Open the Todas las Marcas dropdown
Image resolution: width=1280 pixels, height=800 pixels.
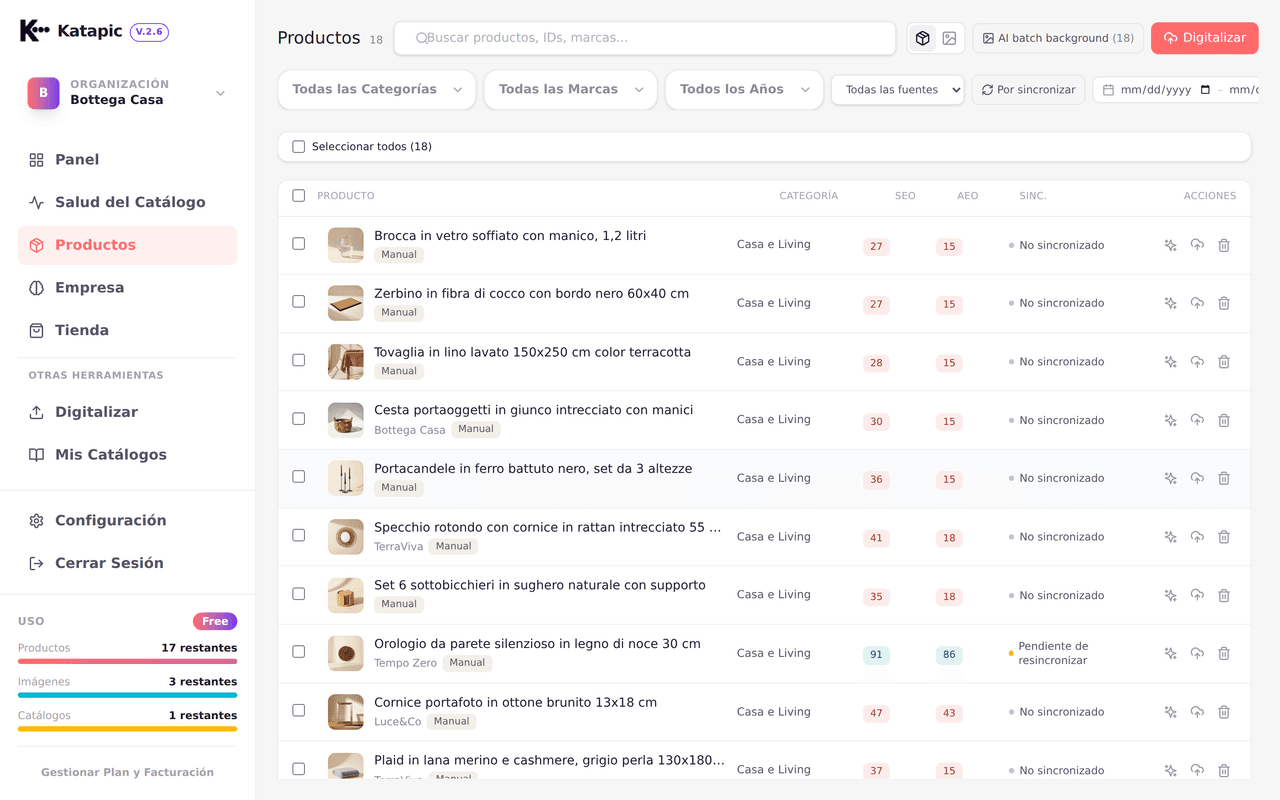(570, 90)
